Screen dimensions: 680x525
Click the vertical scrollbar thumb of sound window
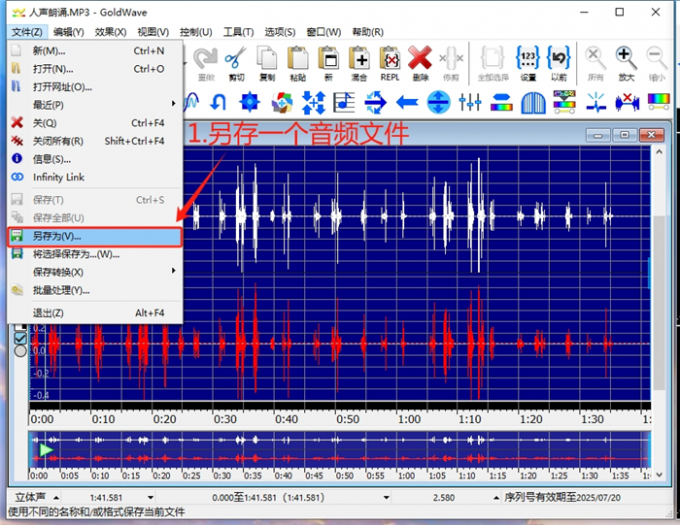pos(659,303)
